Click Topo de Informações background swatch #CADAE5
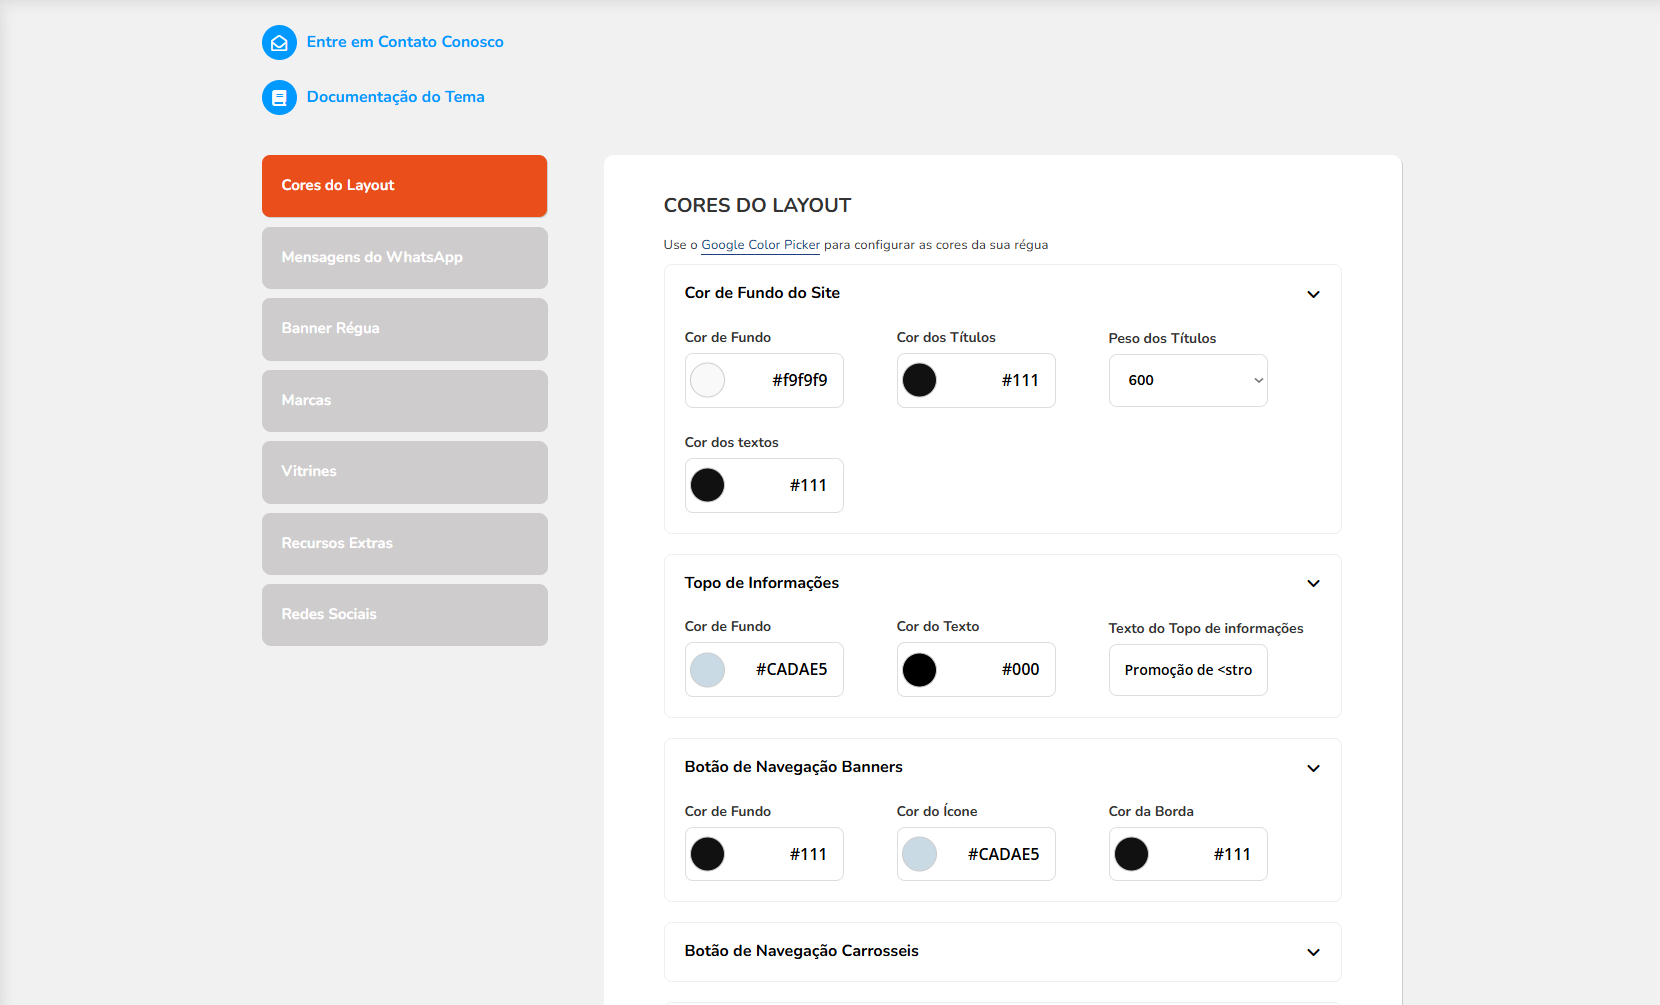 [x=708, y=670]
